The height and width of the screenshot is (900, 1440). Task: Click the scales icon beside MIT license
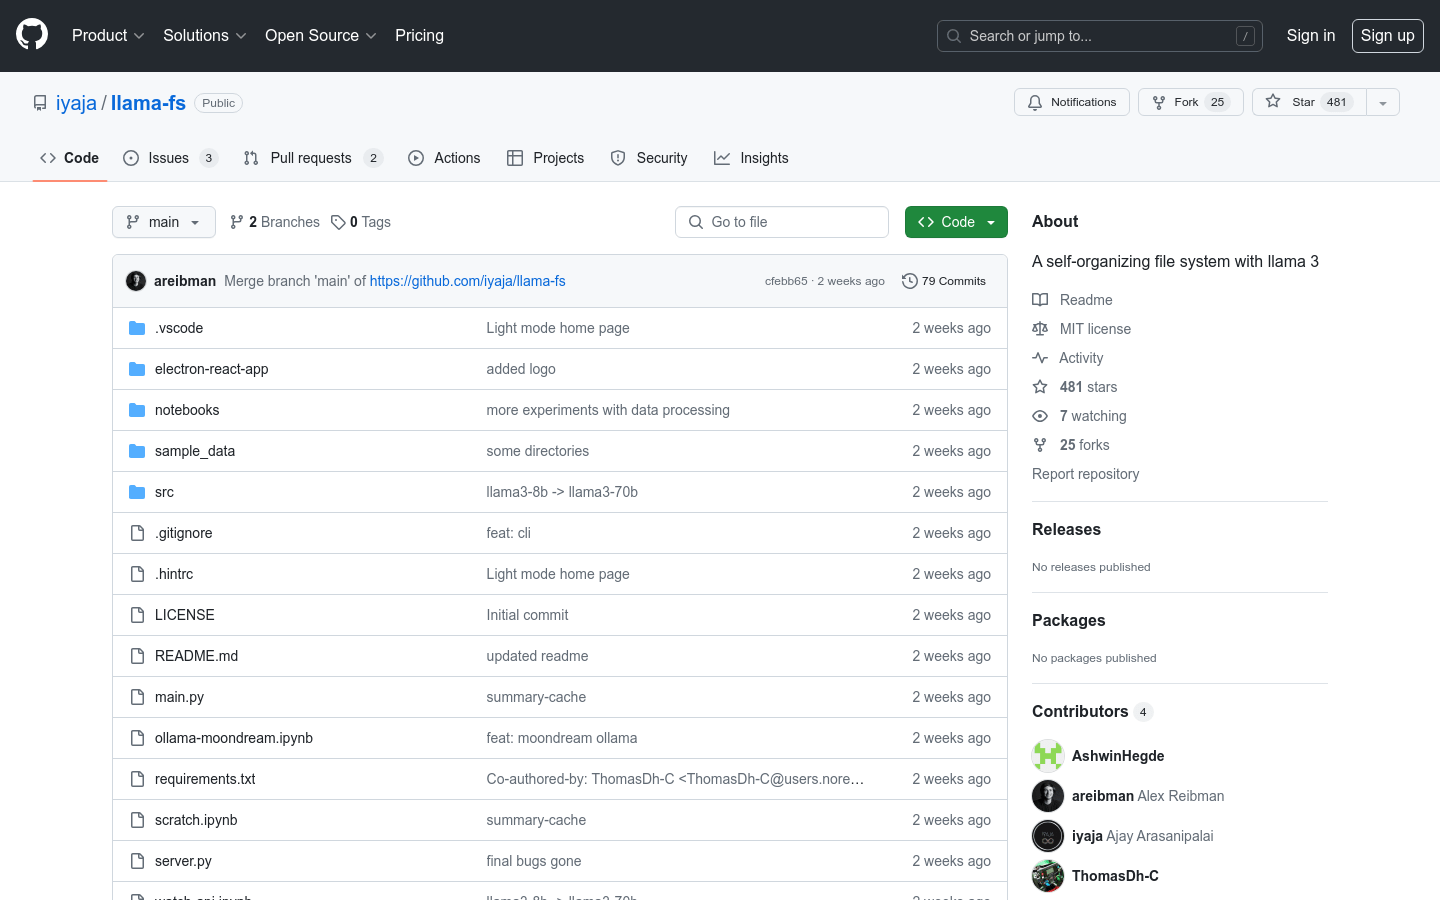pos(1040,329)
